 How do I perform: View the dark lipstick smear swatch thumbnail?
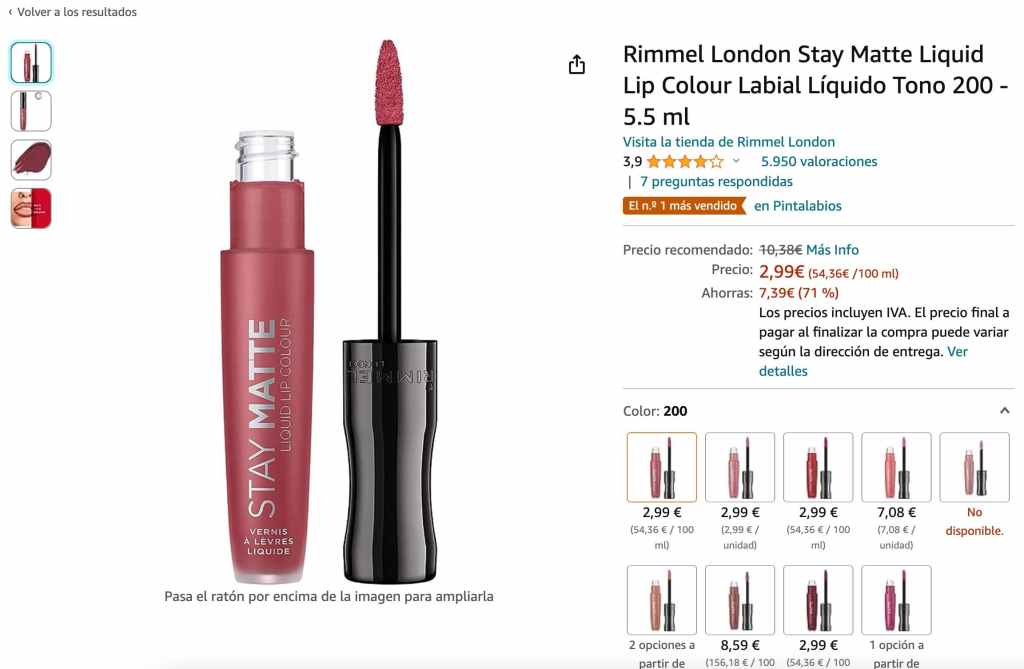click(31, 159)
